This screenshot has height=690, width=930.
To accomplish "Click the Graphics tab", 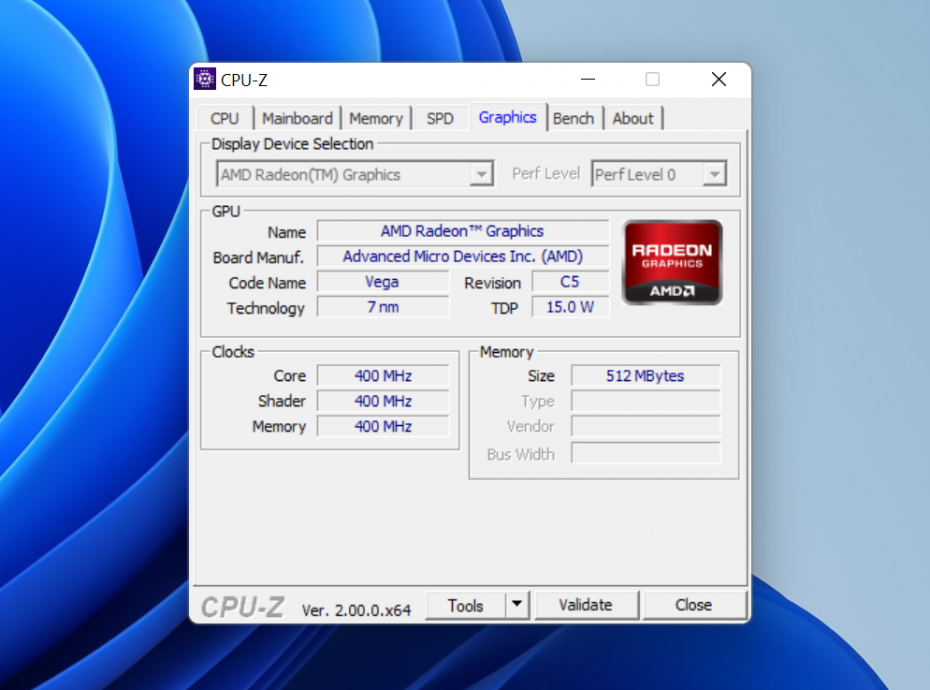I will 508,117.
